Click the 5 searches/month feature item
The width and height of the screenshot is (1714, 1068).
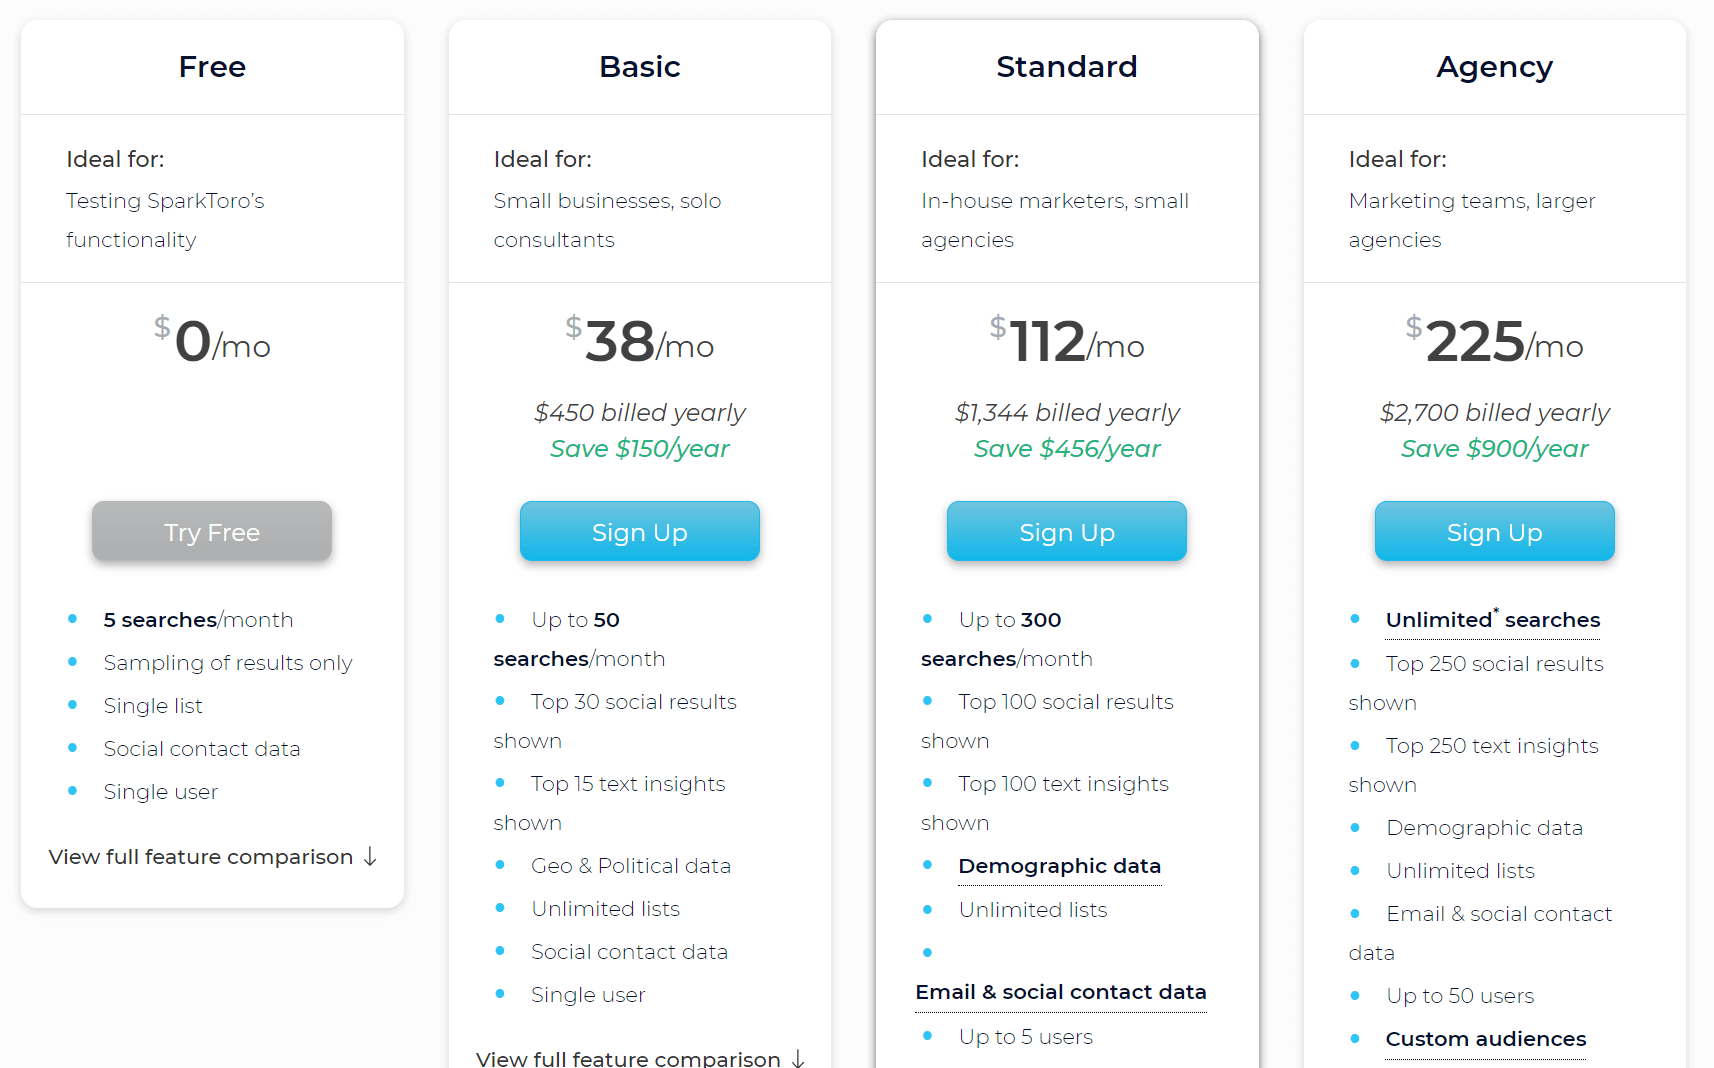pos(198,620)
